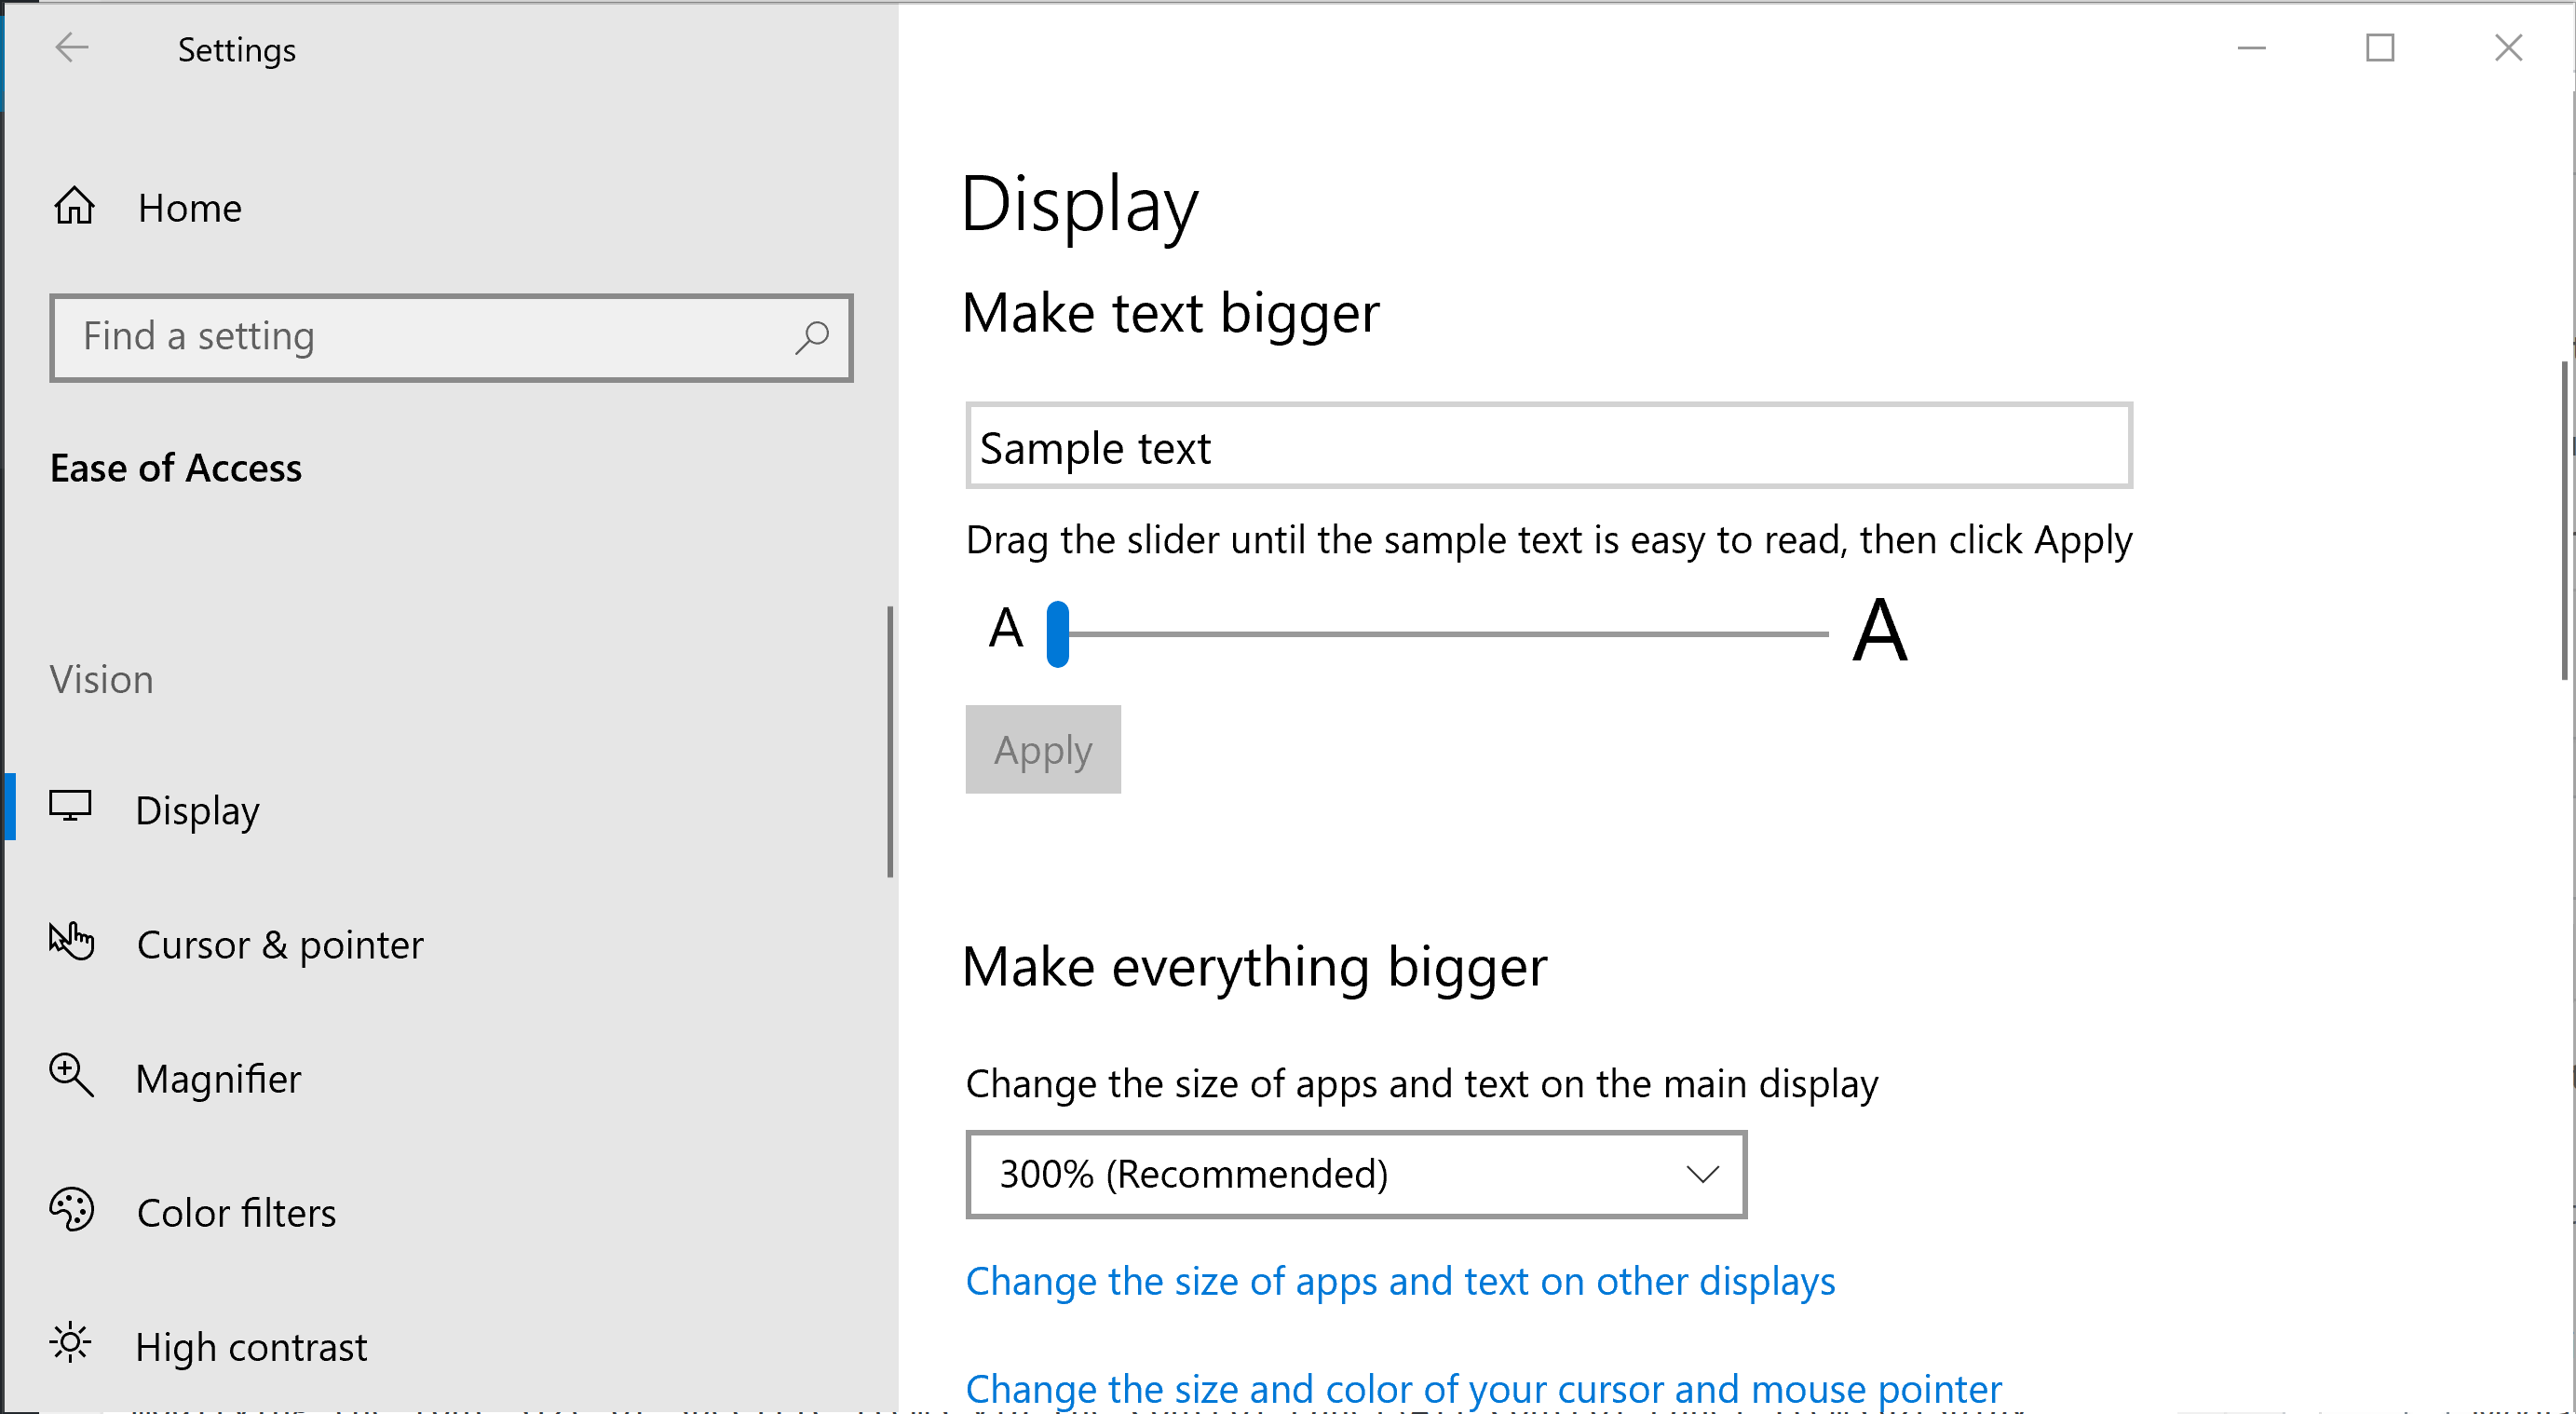Screen dimensions: 2576x1414
Task: Select Display menu item in Vision section
Action: 198,809
